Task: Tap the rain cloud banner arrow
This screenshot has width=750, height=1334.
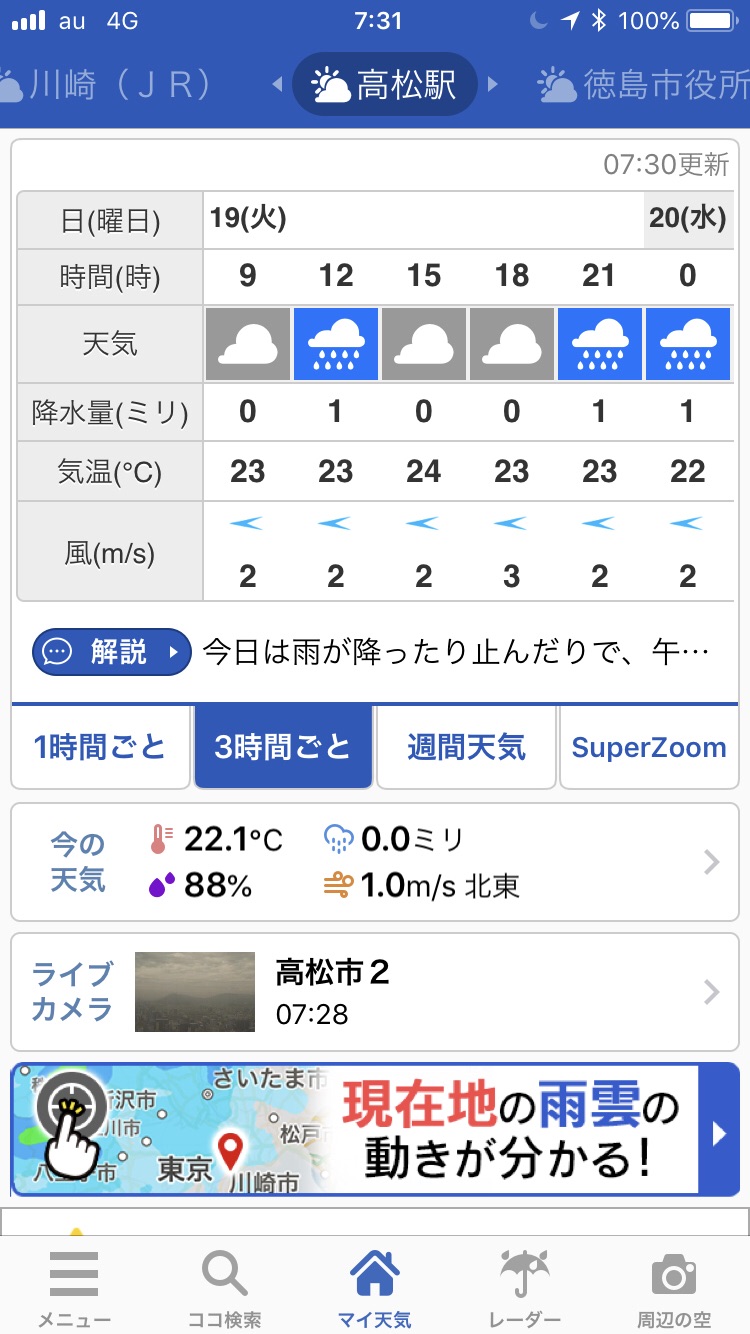Action: click(x=719, y=1133)
